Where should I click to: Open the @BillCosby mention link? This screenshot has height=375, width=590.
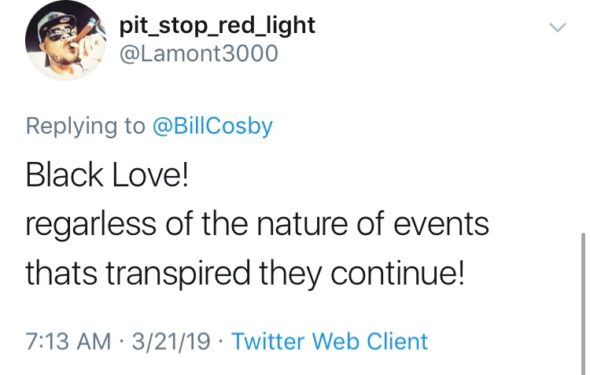[212, 126]
